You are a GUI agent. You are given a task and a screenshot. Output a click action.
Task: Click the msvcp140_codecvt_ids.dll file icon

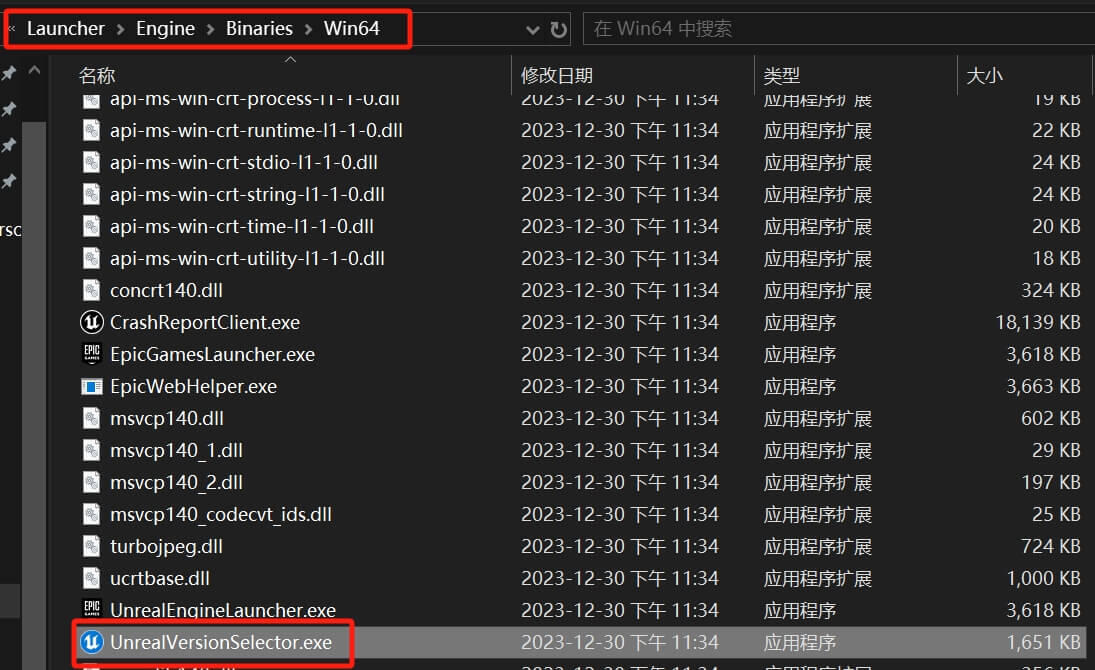[x=91, y=515]
